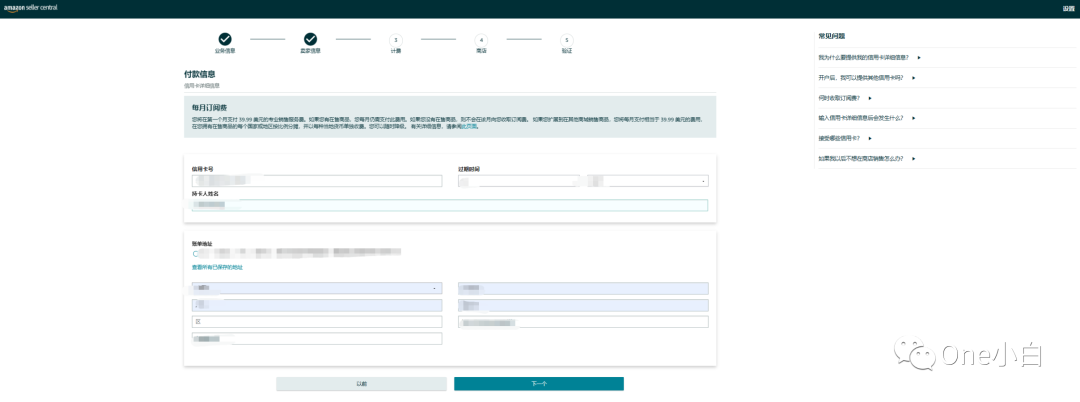Open the 查看所有已保存的地址 link
This screenshot has height=402, width=1080.
(x=217, y=267)
